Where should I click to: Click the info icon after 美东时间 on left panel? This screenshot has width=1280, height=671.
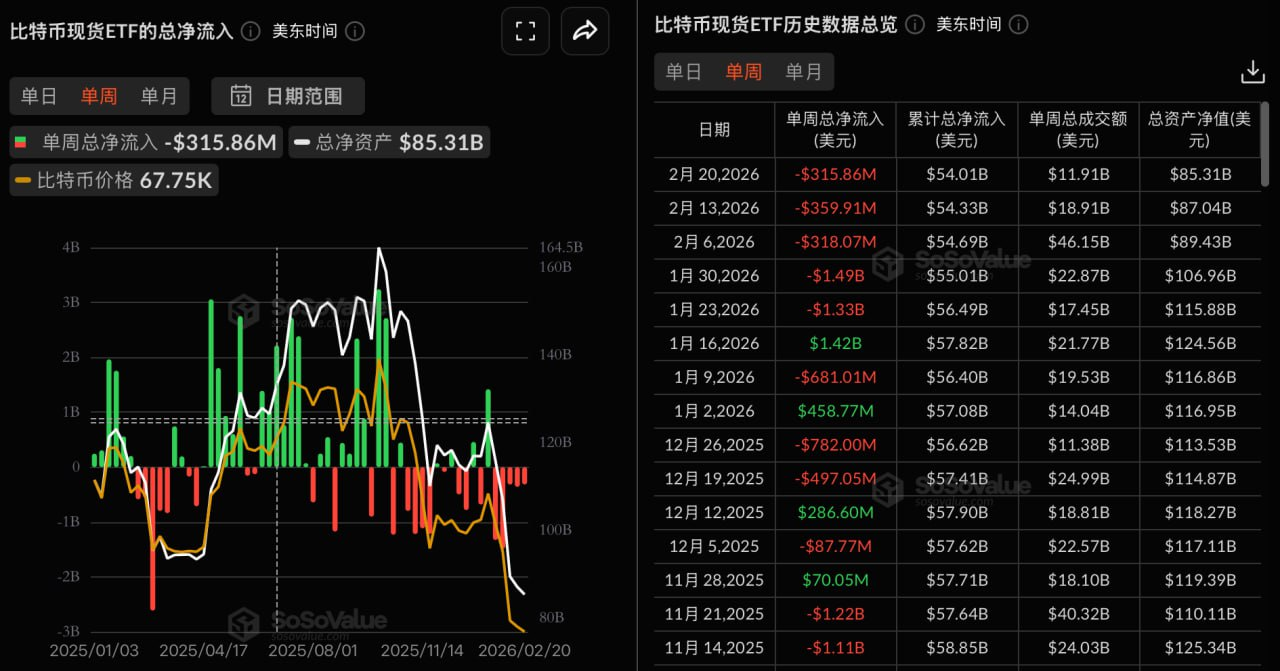(355, 31)
